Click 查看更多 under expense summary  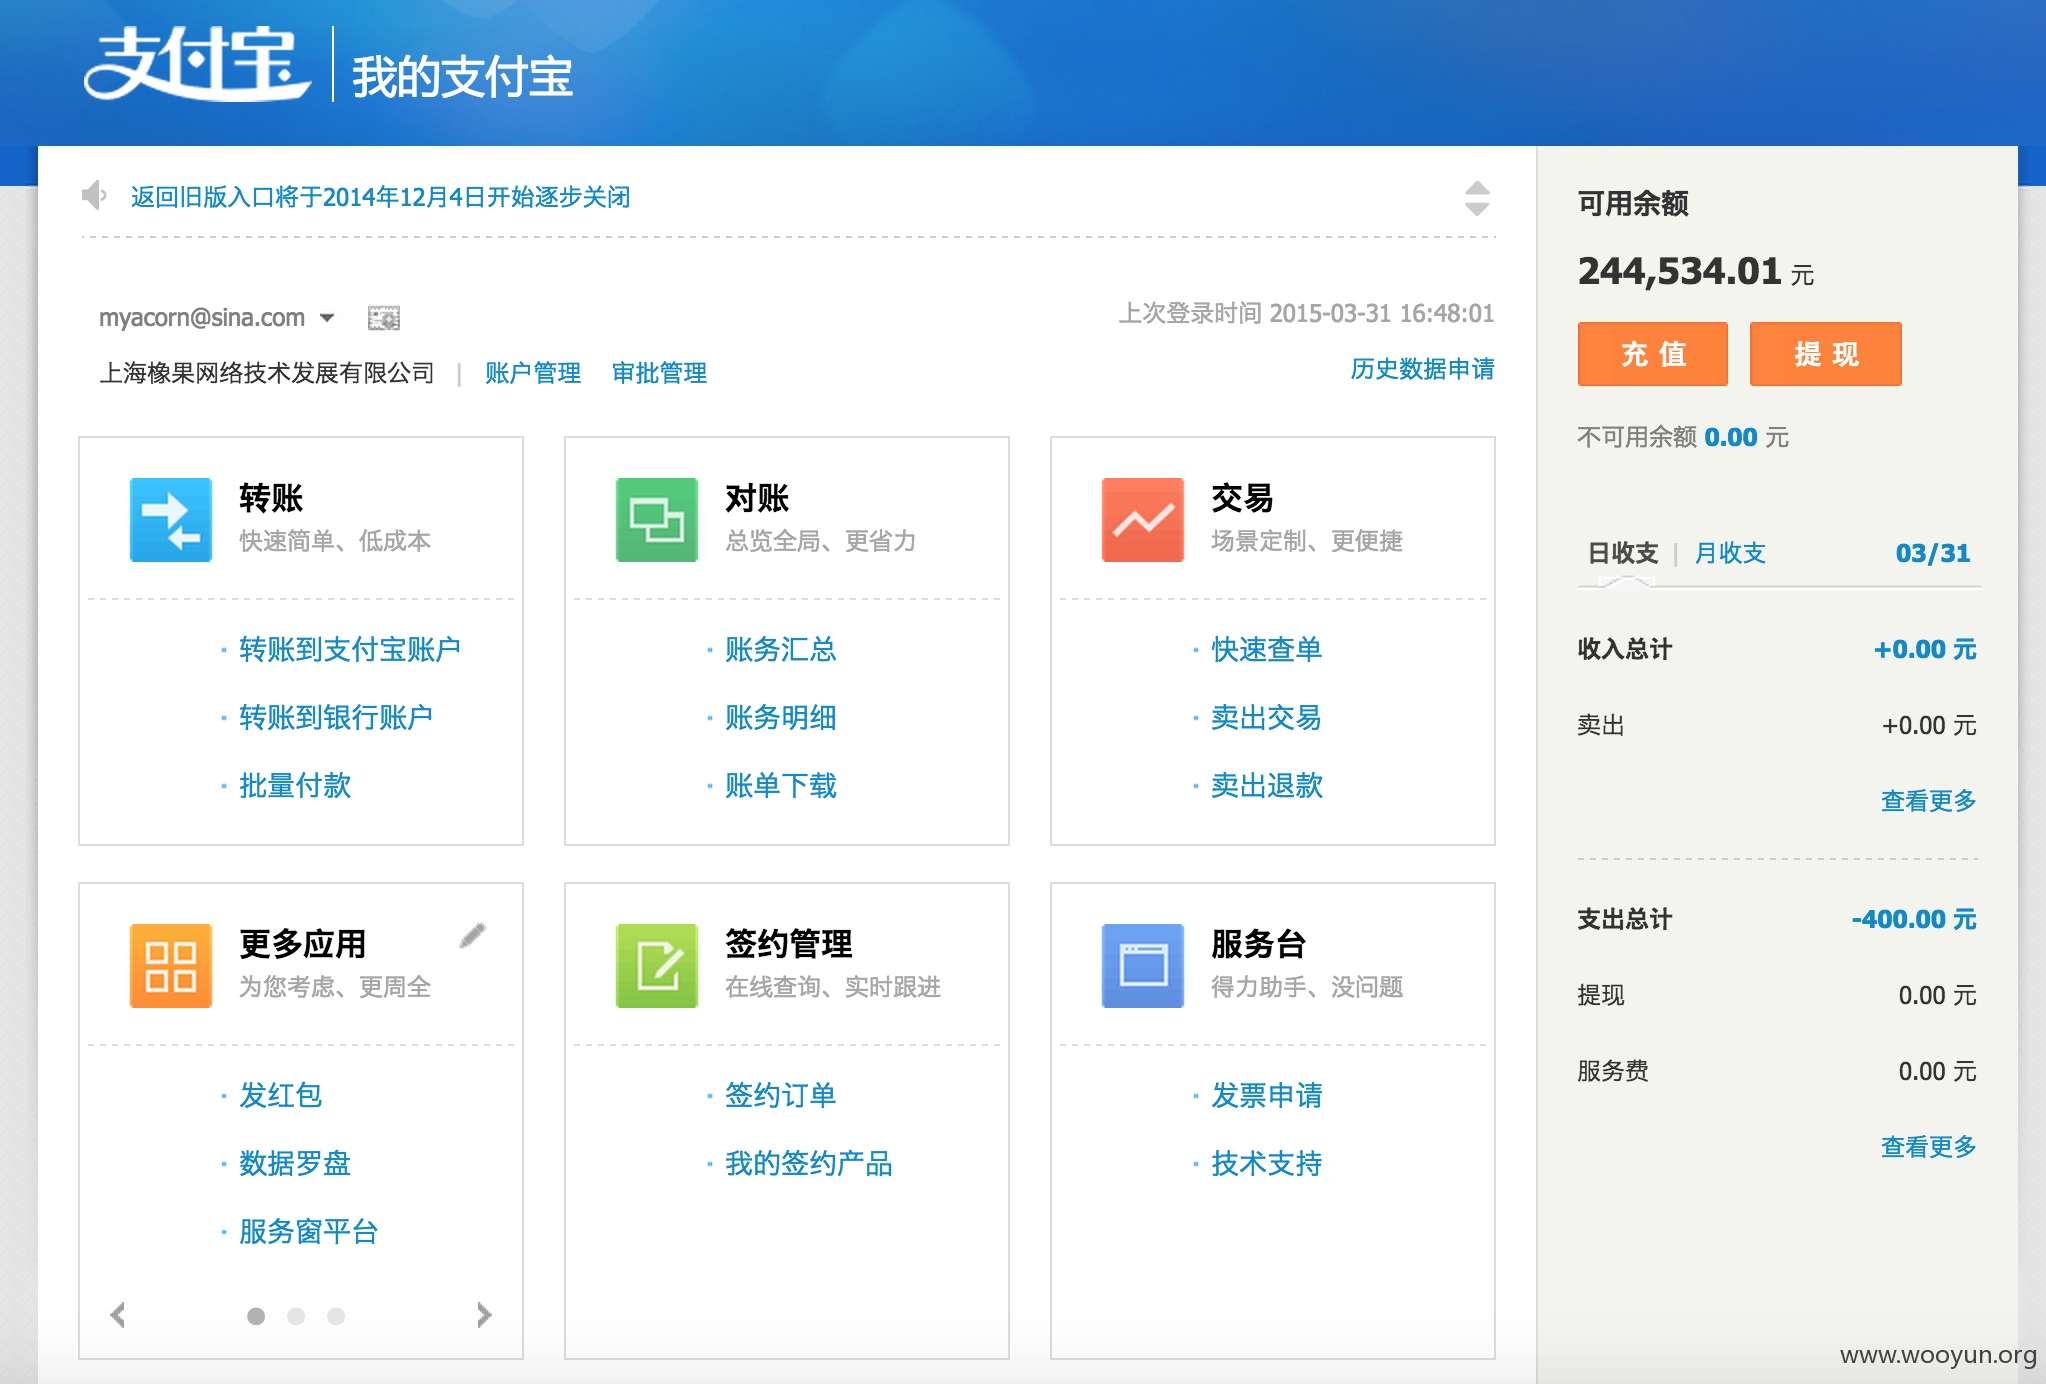1929,1147
